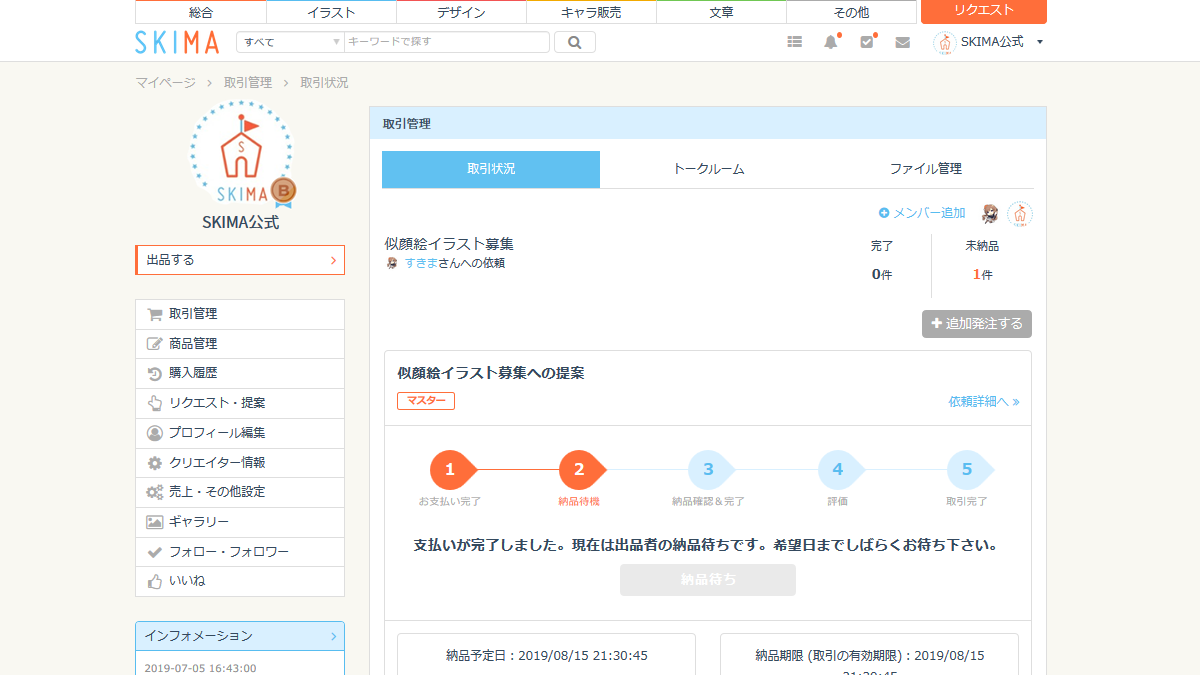Open the 依頼詳細へ link
1200x675 pixels.
983,402
